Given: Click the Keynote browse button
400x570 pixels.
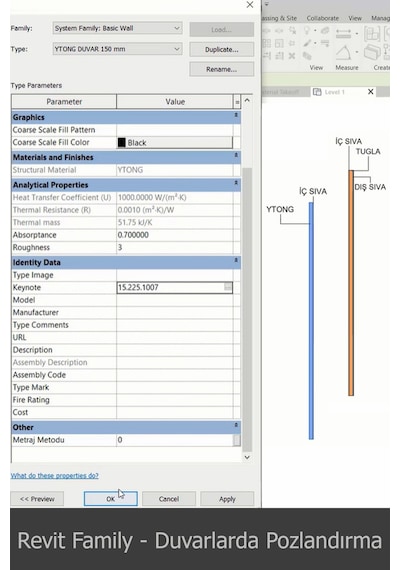Looking at the screenshot, I should pos(228,288).
